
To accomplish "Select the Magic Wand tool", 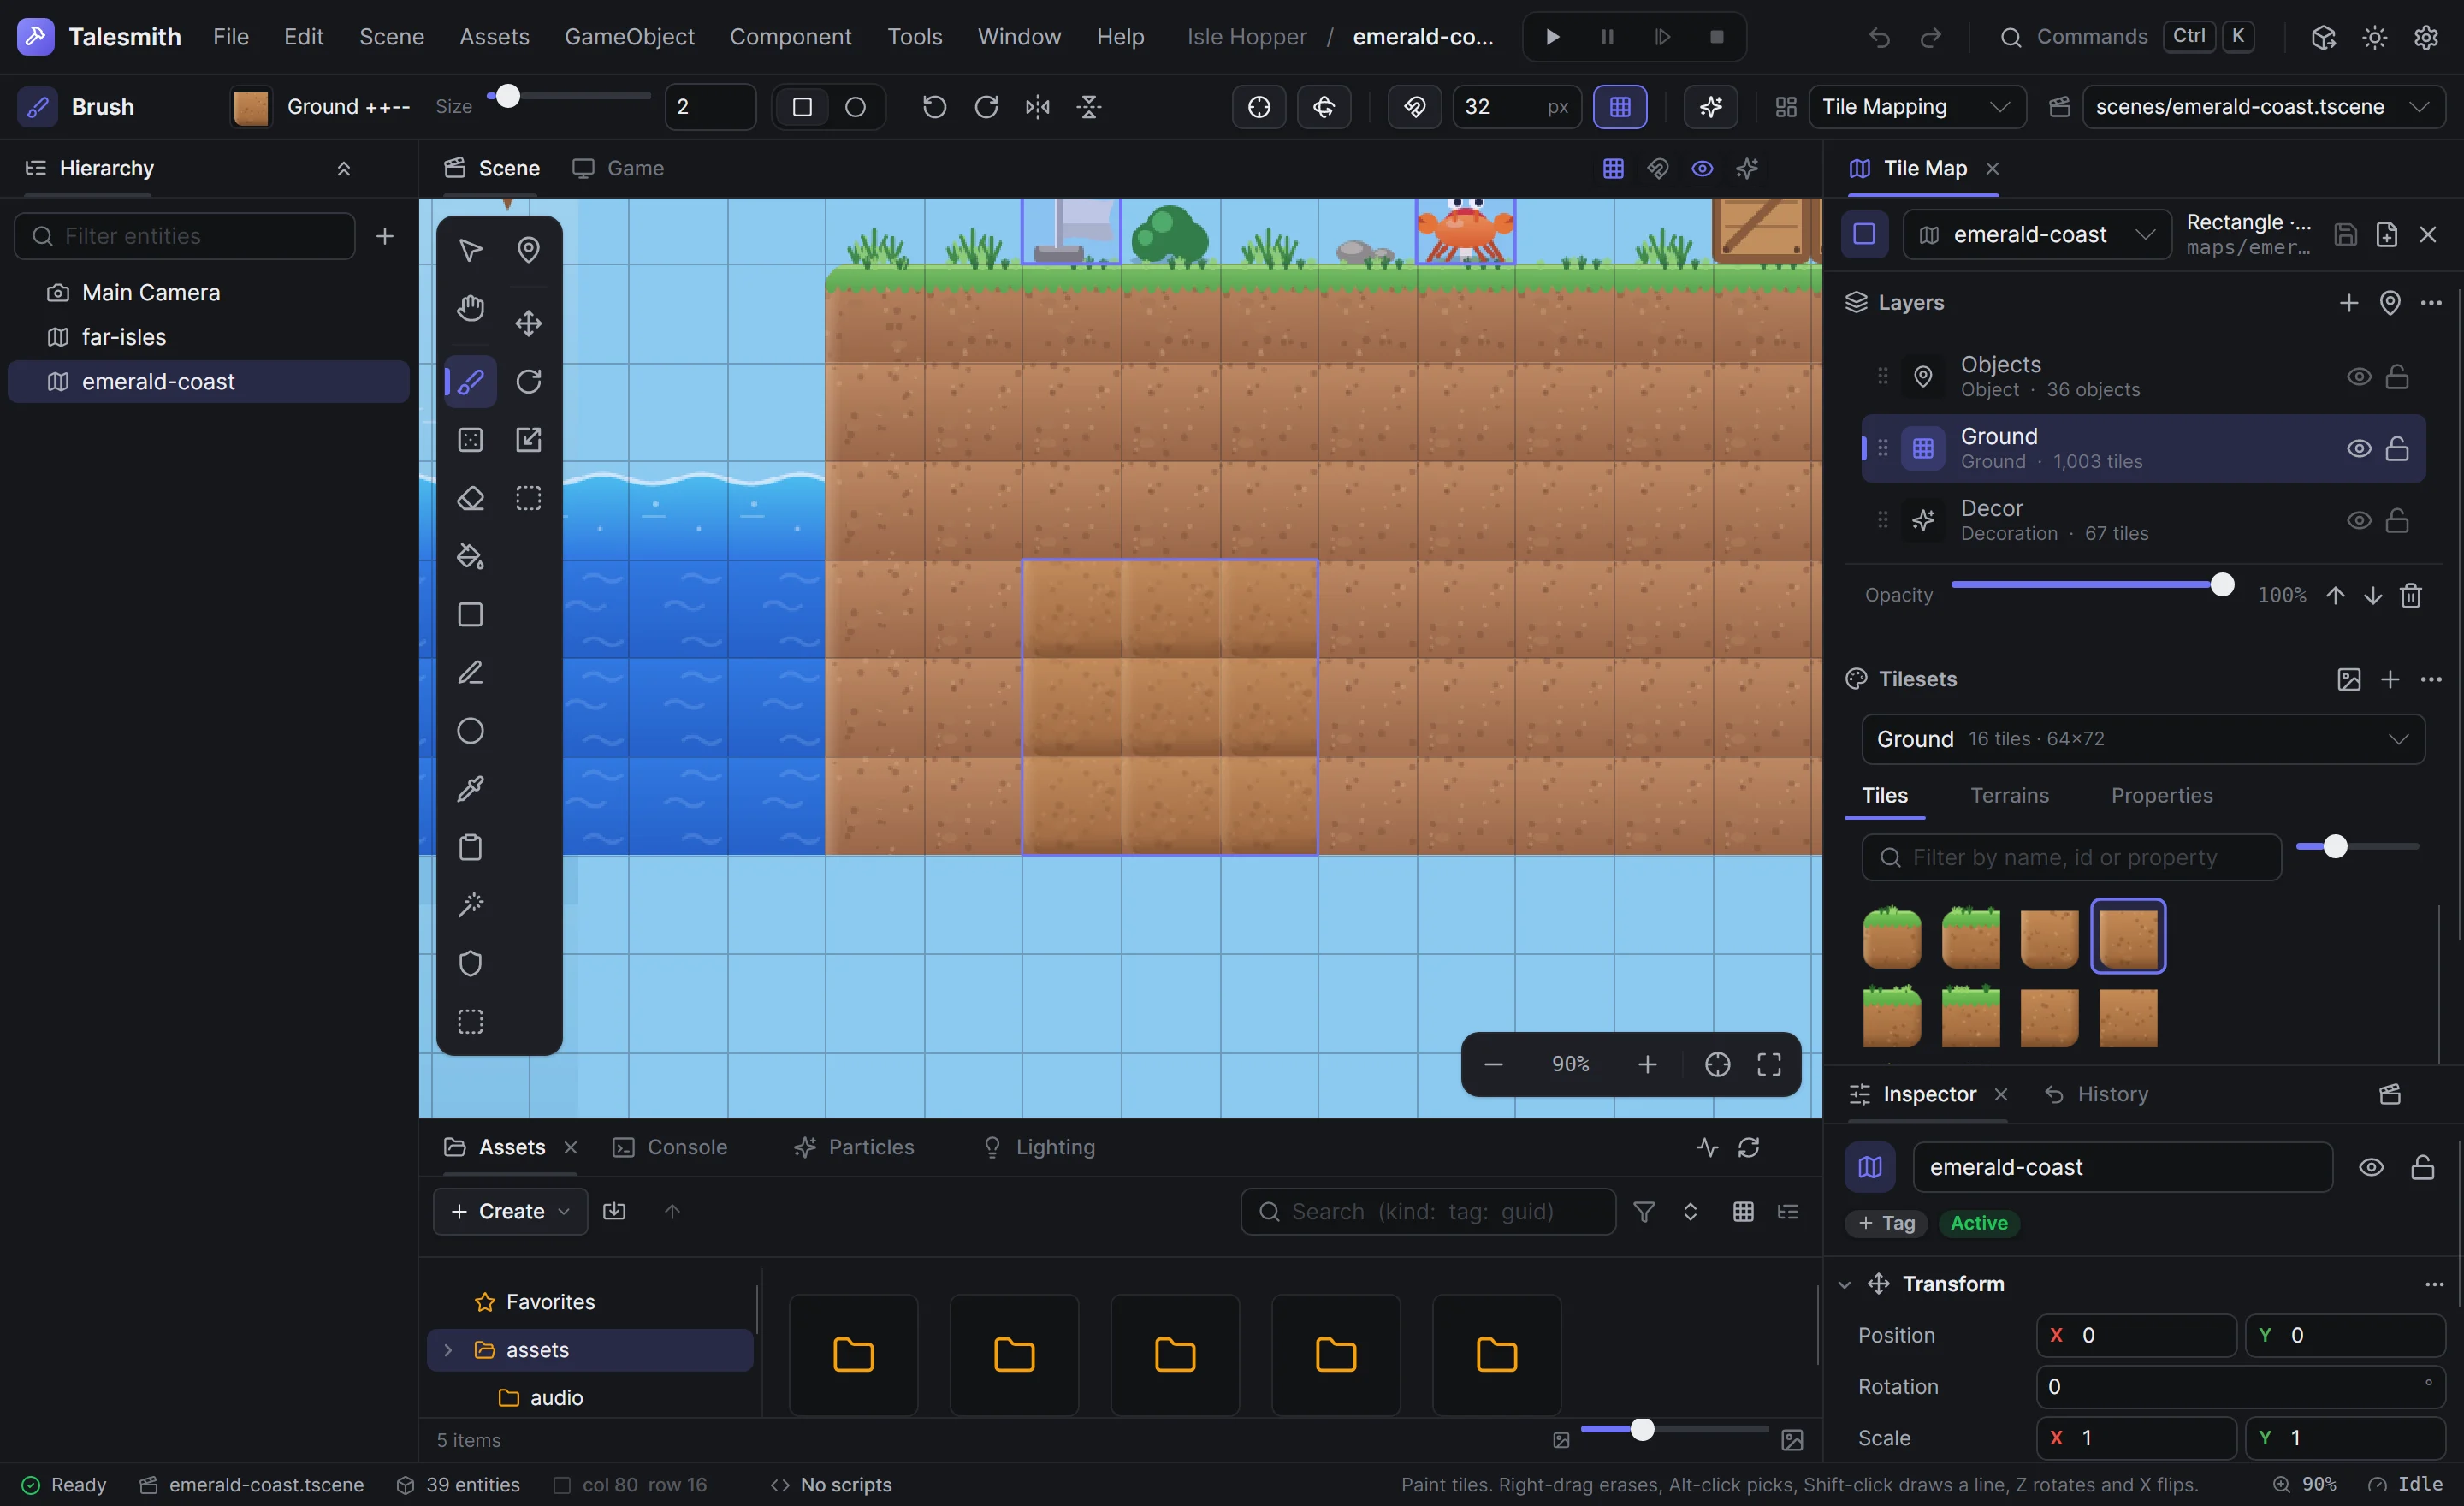I will [x=470, y=905].
